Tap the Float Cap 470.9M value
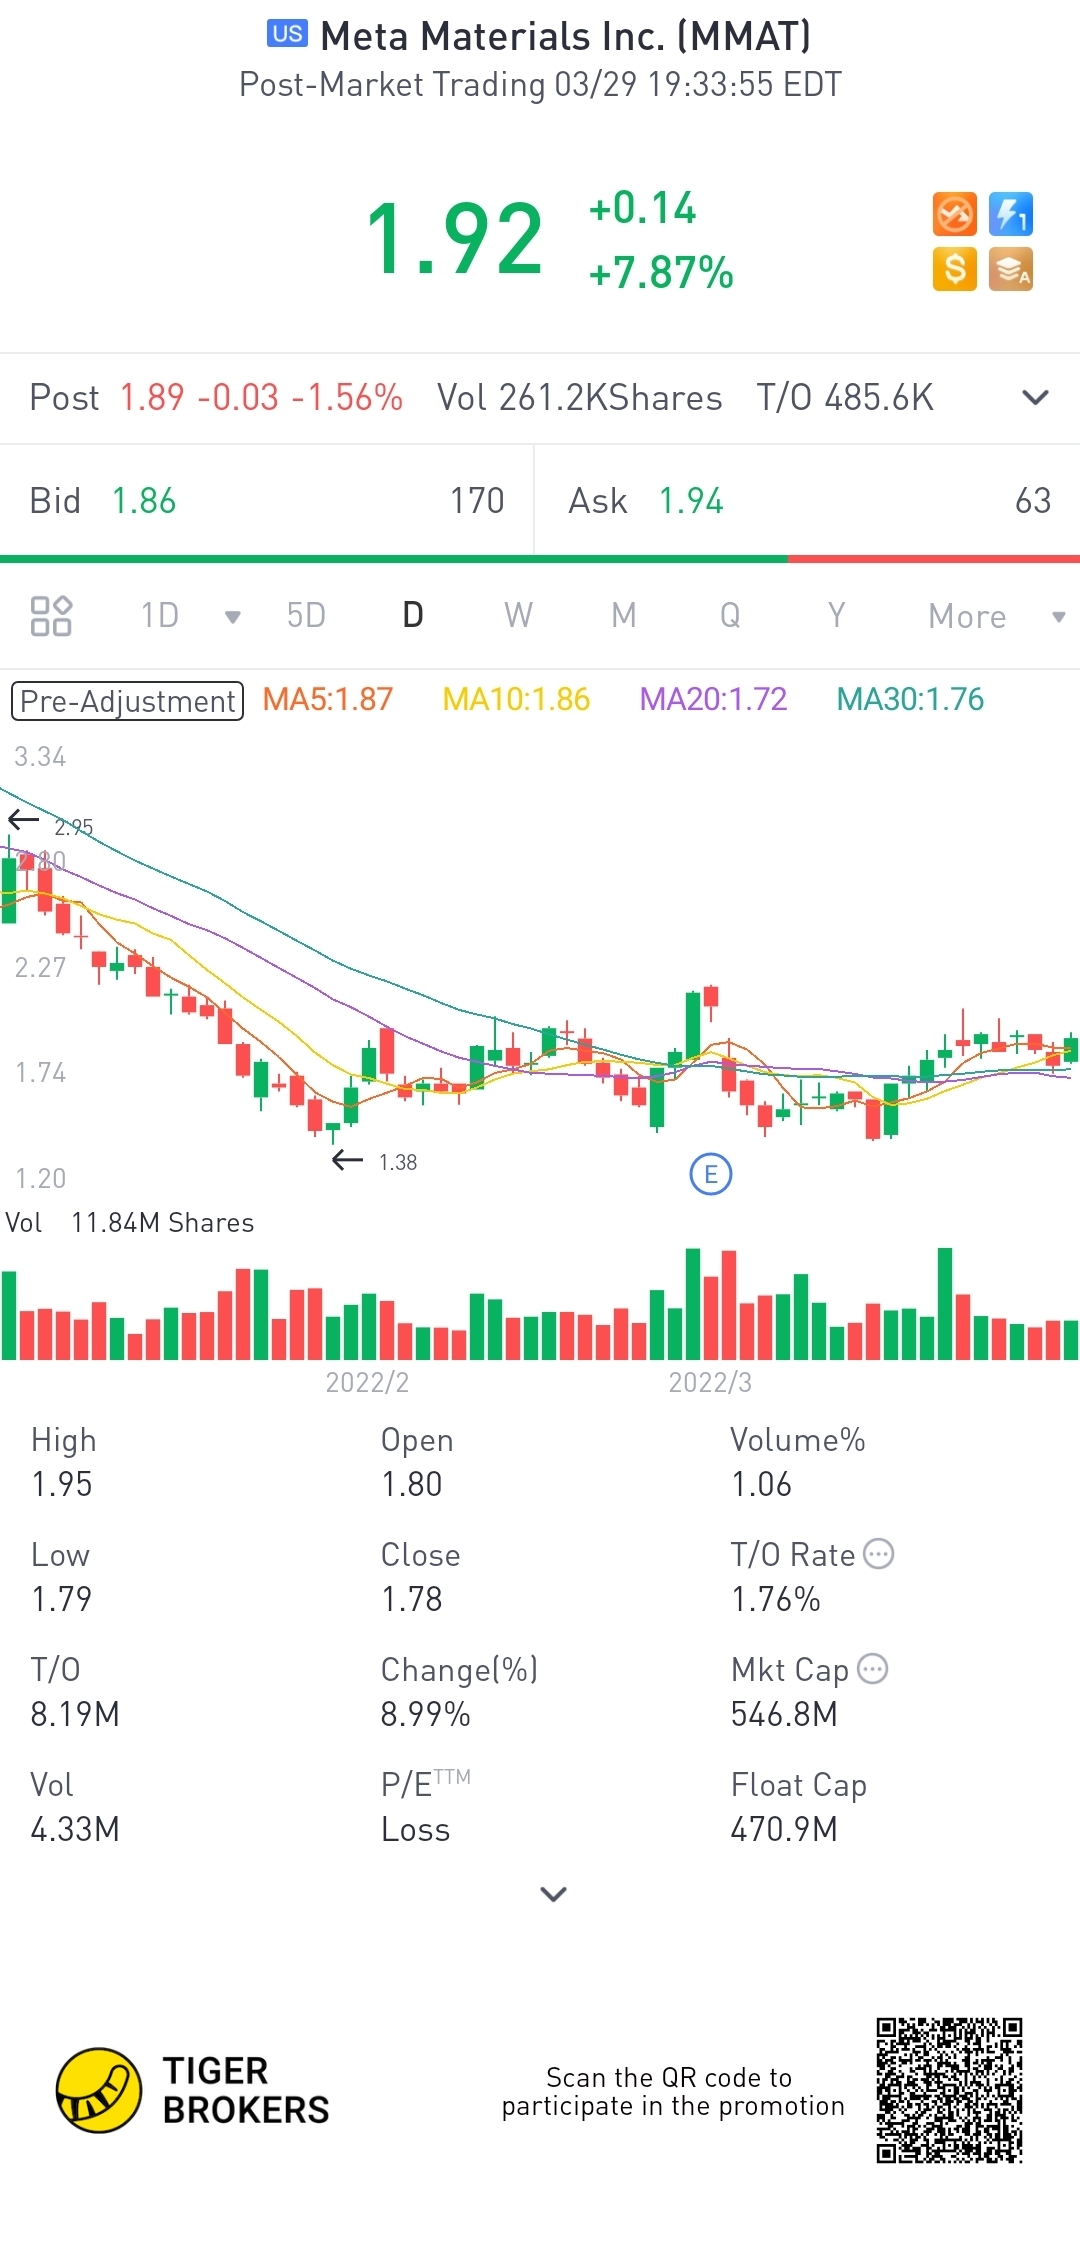The height and width of the screenshot is (2249, 1080). coord(784,1830)
